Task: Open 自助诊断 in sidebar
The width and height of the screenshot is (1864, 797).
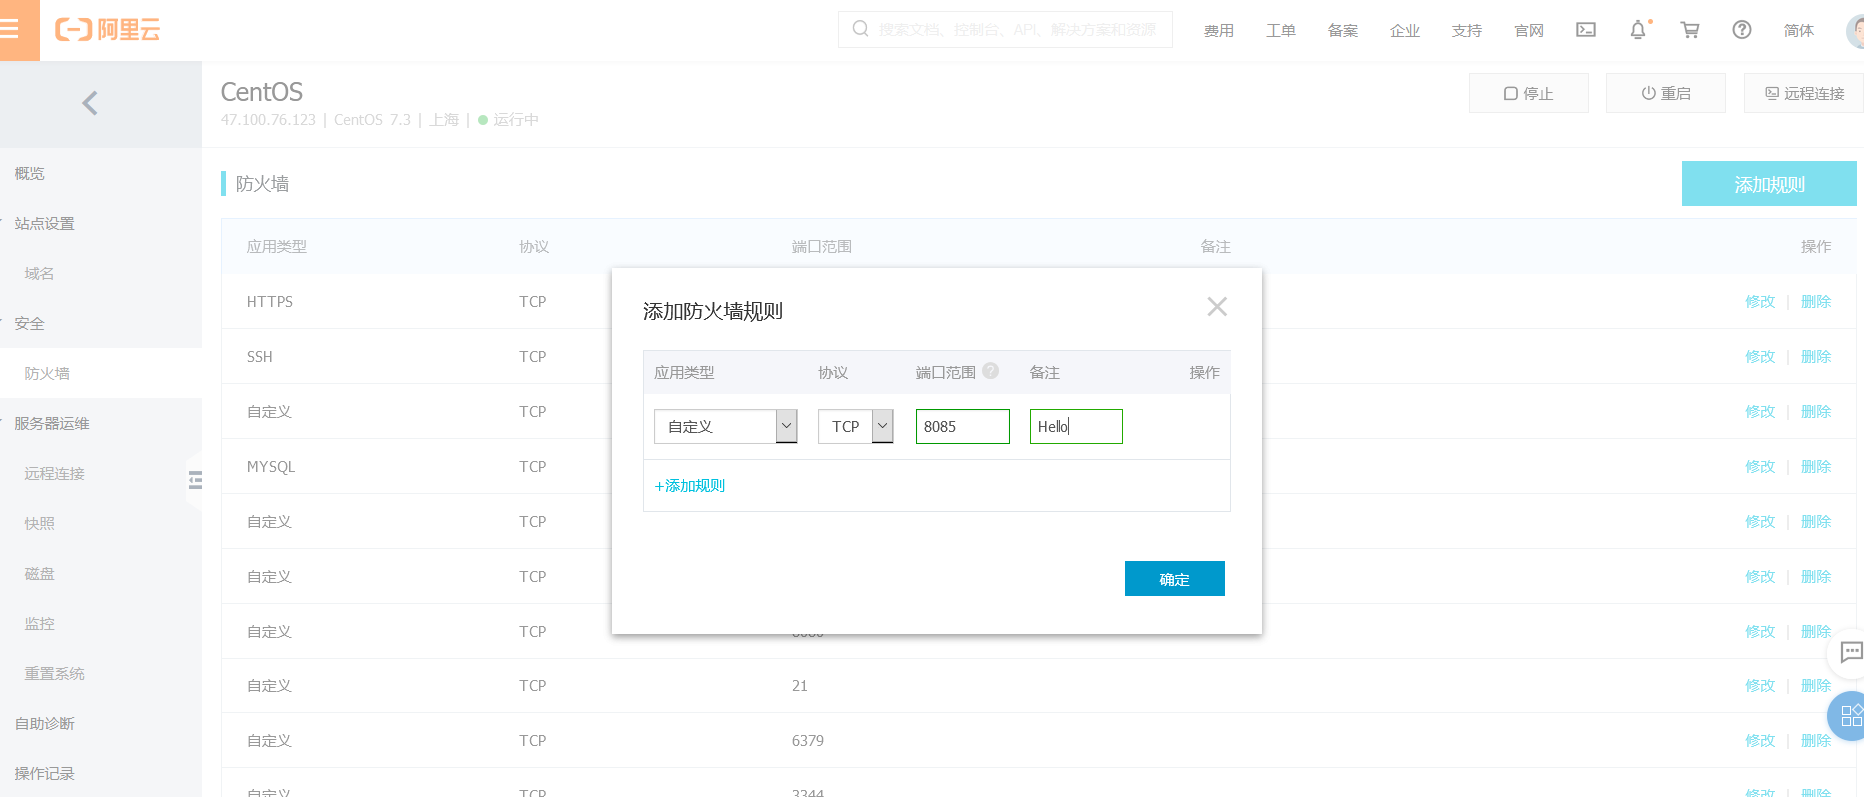Action: pyautogui.click(x=45, y=724)
